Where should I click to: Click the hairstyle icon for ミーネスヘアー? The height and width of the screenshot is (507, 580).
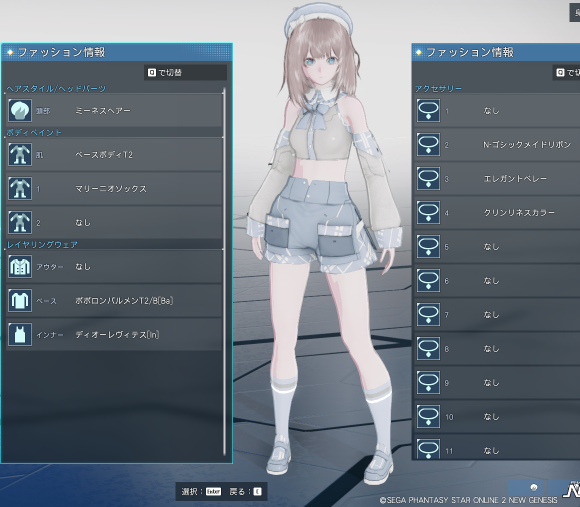tap(20, 111)
